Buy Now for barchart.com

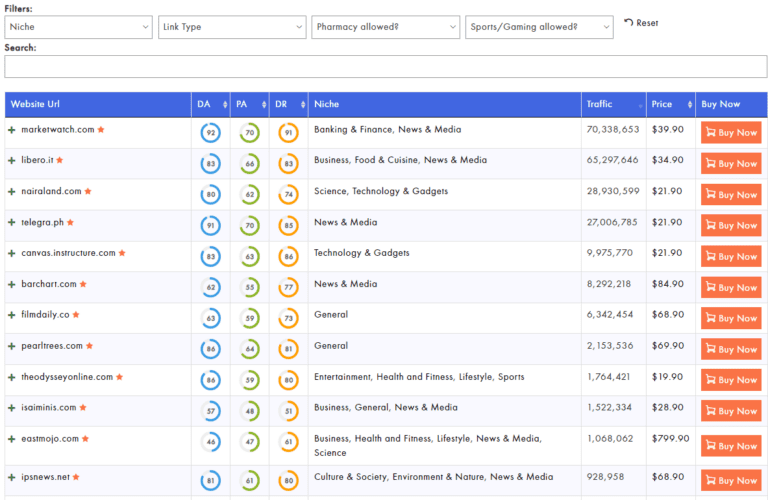(x=731, y=287)
